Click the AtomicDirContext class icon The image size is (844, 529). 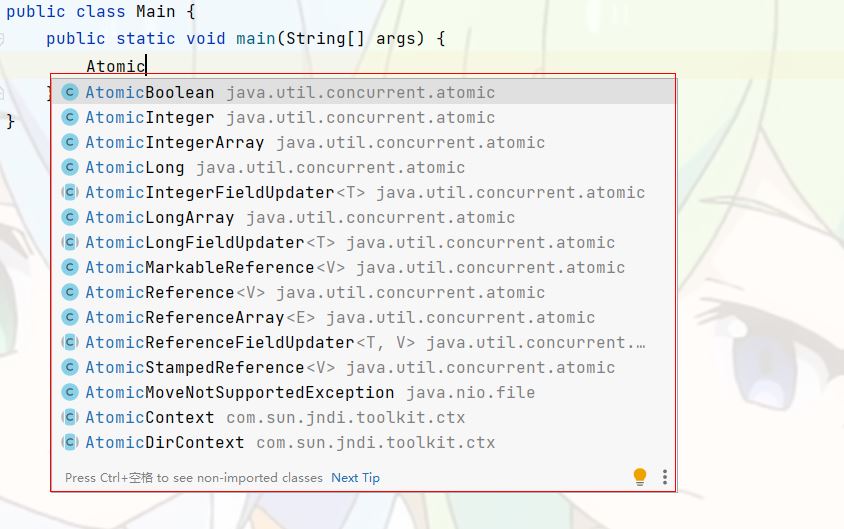pyautogui.click(x=69, y=442)
